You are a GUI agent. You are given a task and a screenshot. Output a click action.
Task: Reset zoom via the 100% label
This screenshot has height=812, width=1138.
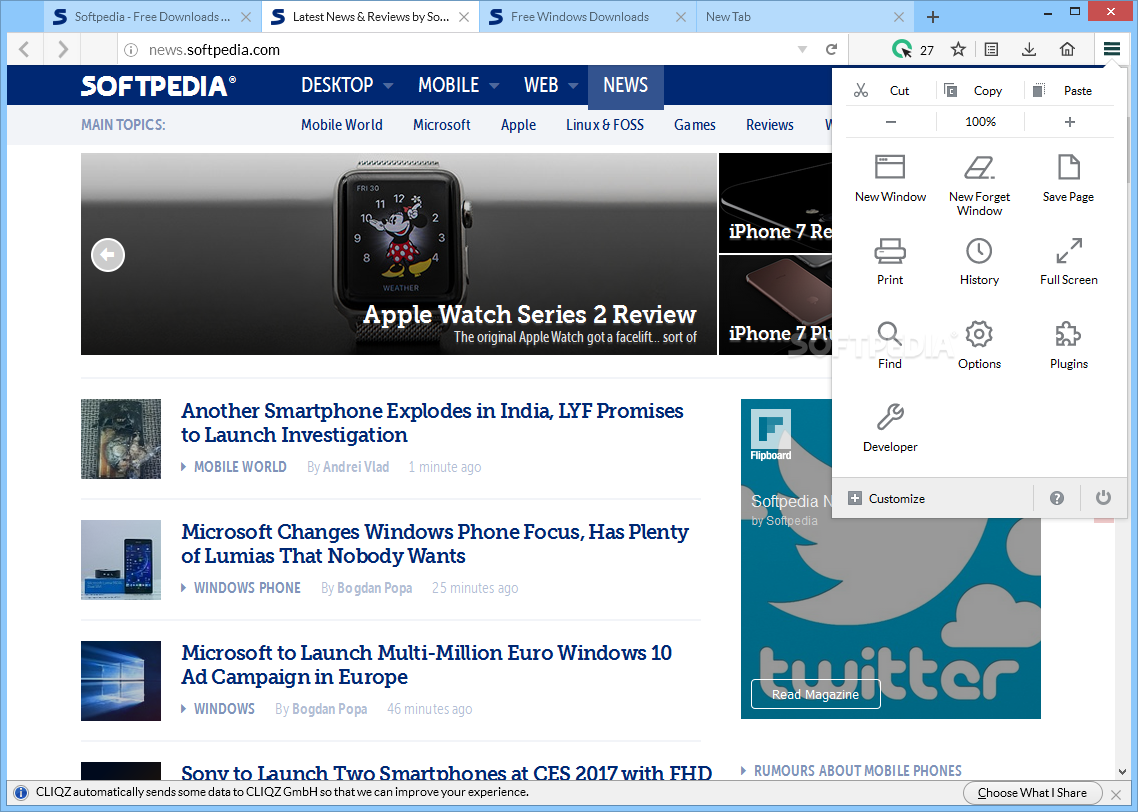tap(980, 122)
